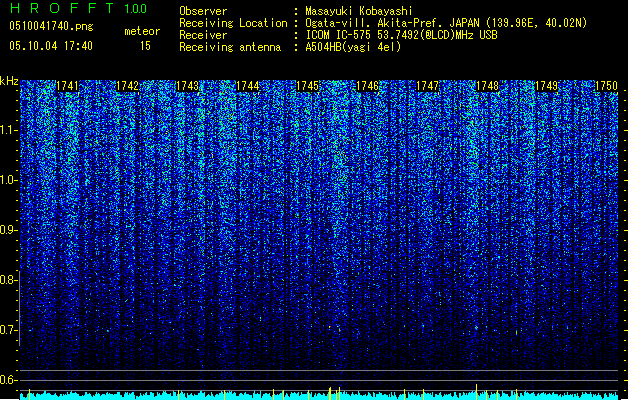Click the 1746 time marker
The image size is (629, 400).
pos(367,86)
